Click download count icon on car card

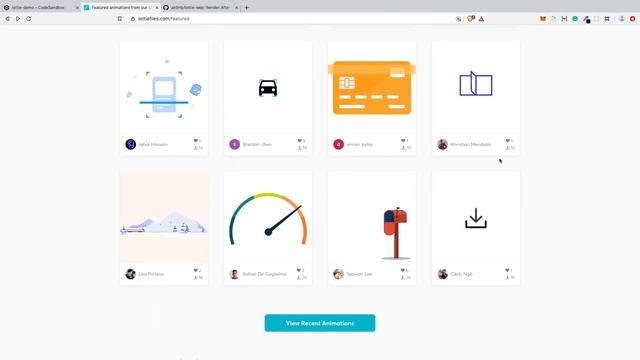click(299, 148)
